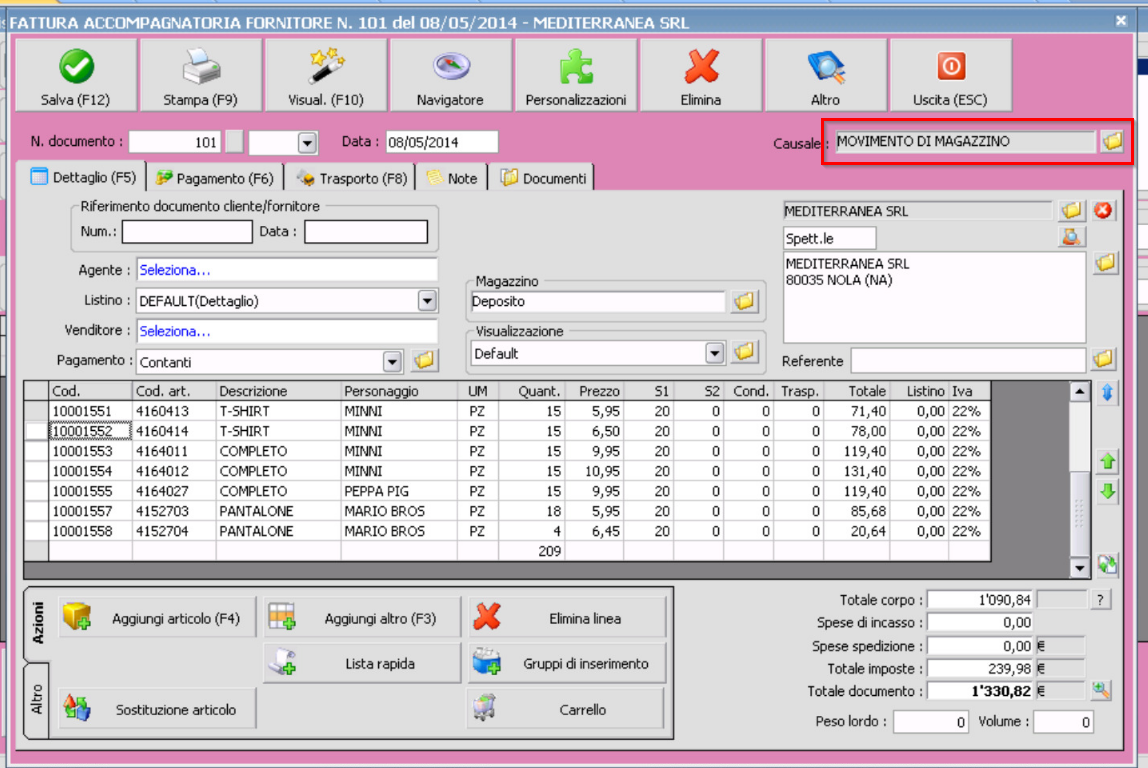Switch to the Pagamento (F6) tab

point(215,178)
